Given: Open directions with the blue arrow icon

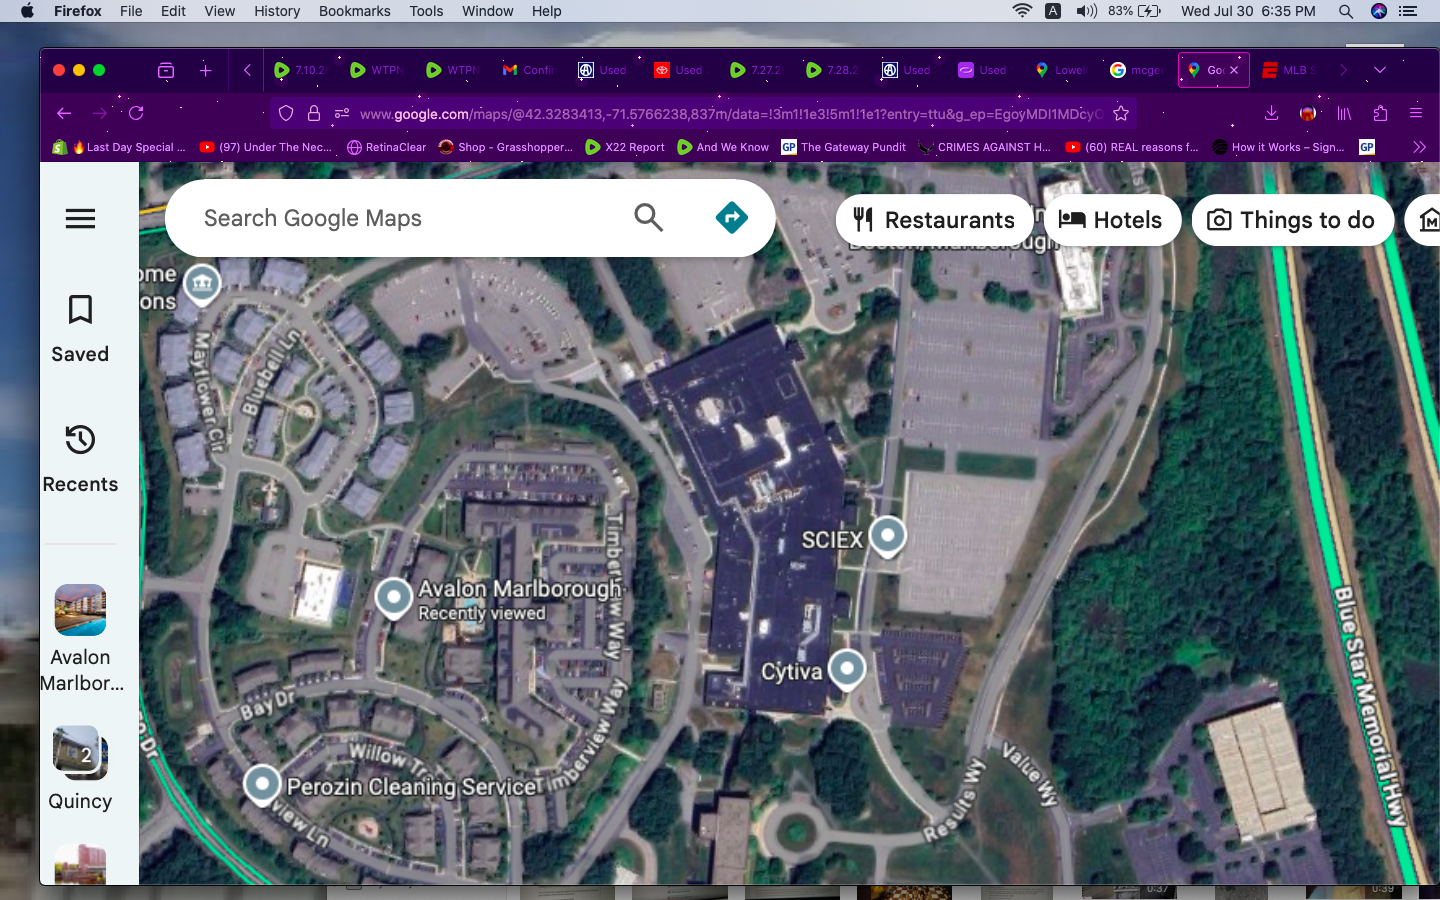Looking at the screenshot, I should [732, 217].
